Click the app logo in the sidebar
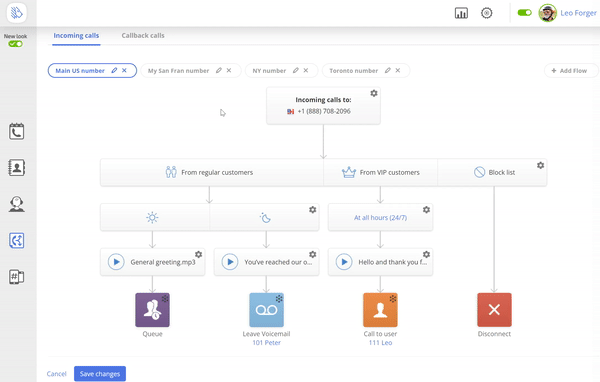600x382 pixels. pos(16,13)
